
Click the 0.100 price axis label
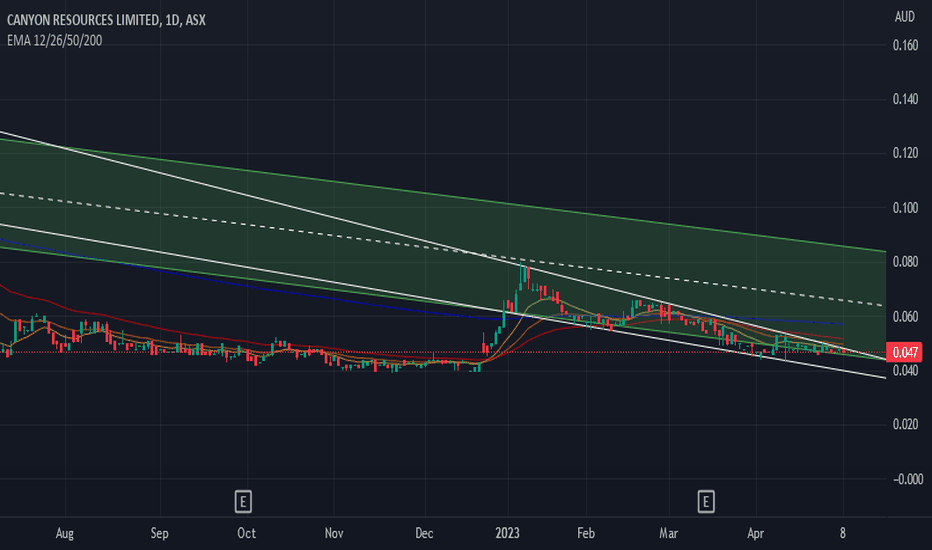905,208
